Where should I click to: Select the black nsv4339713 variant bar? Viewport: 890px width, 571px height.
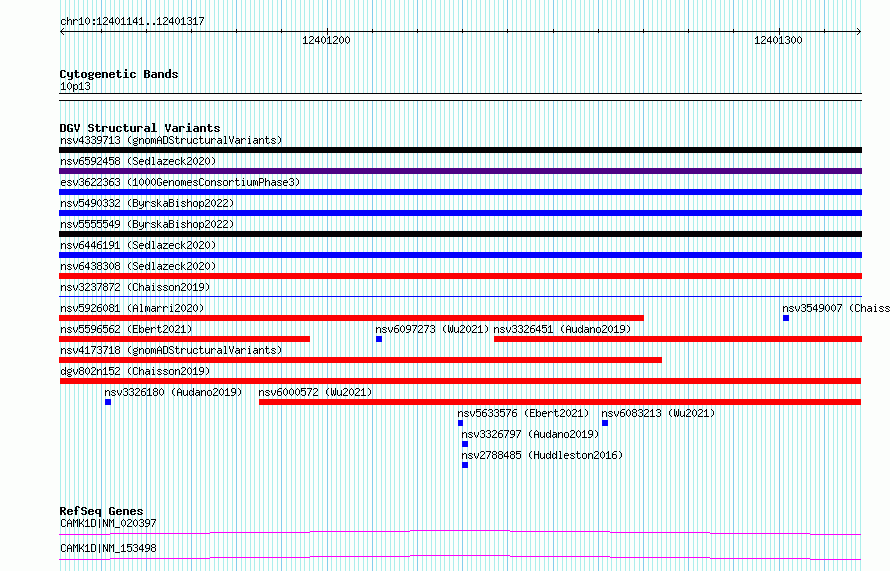(460, 150)
